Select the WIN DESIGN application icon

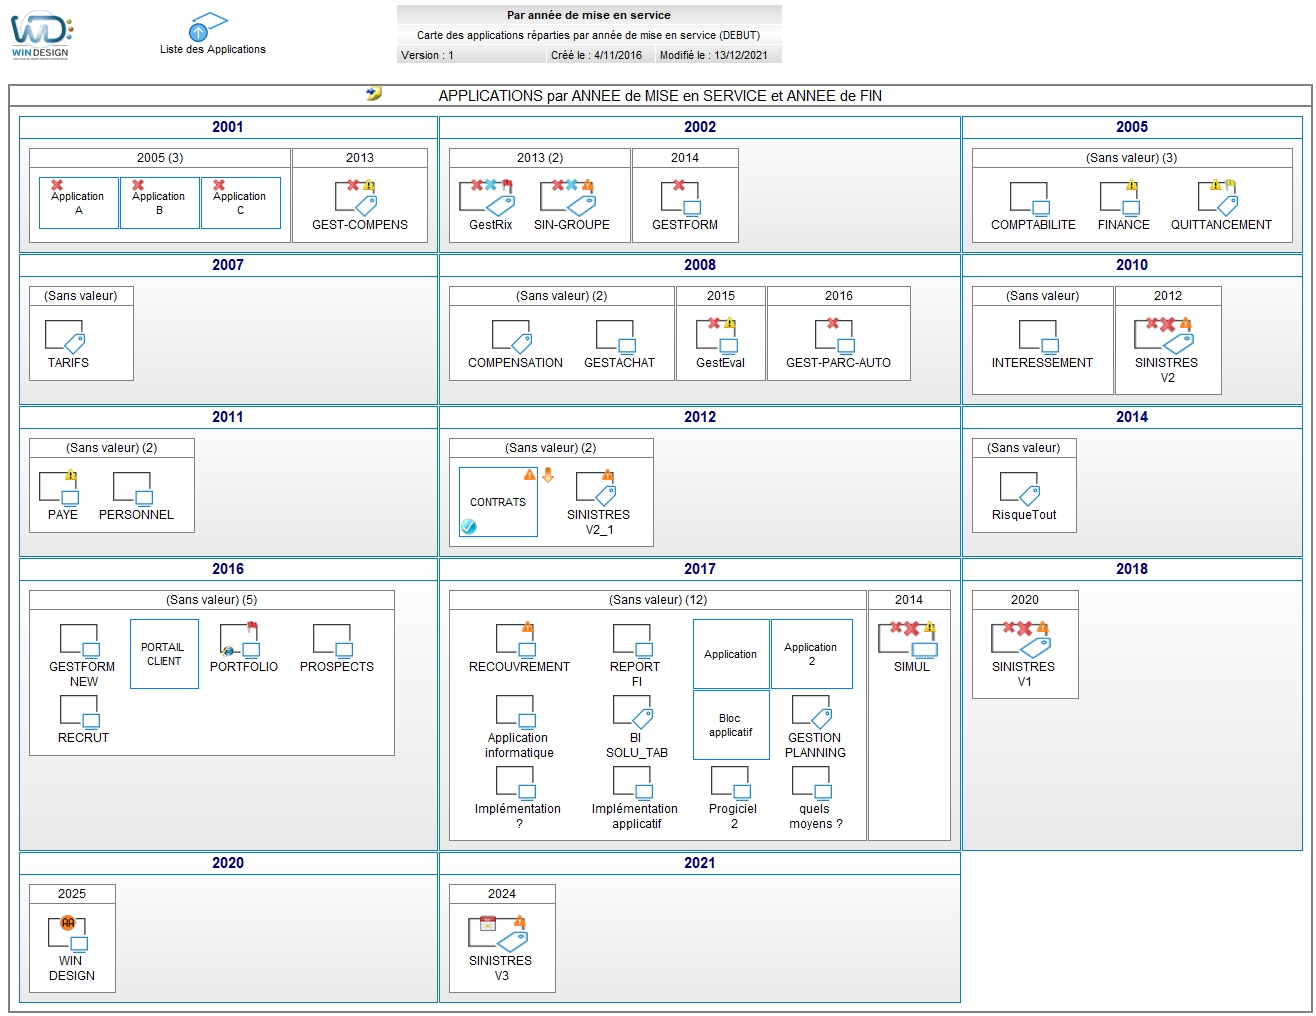coord(69,934)
